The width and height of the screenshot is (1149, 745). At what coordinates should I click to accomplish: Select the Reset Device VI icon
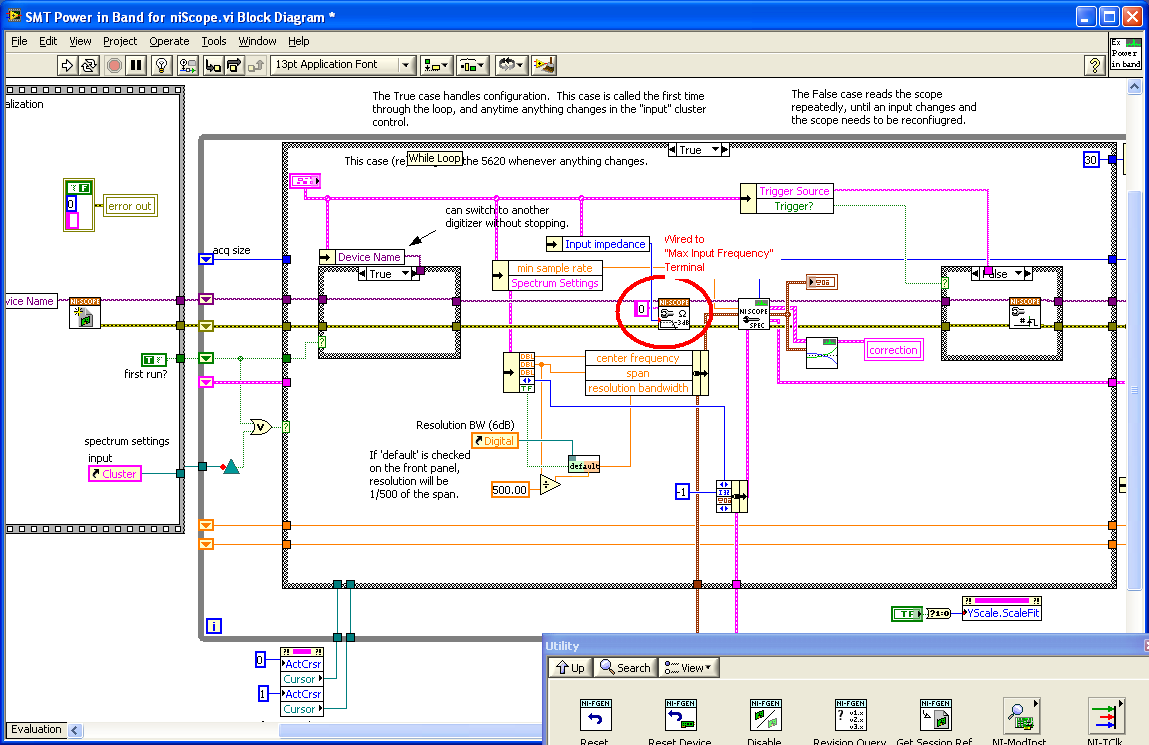(680, 715)
